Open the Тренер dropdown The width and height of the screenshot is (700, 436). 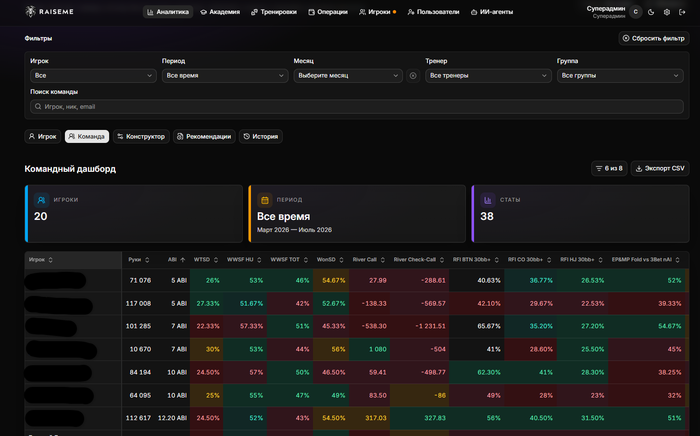488,75
